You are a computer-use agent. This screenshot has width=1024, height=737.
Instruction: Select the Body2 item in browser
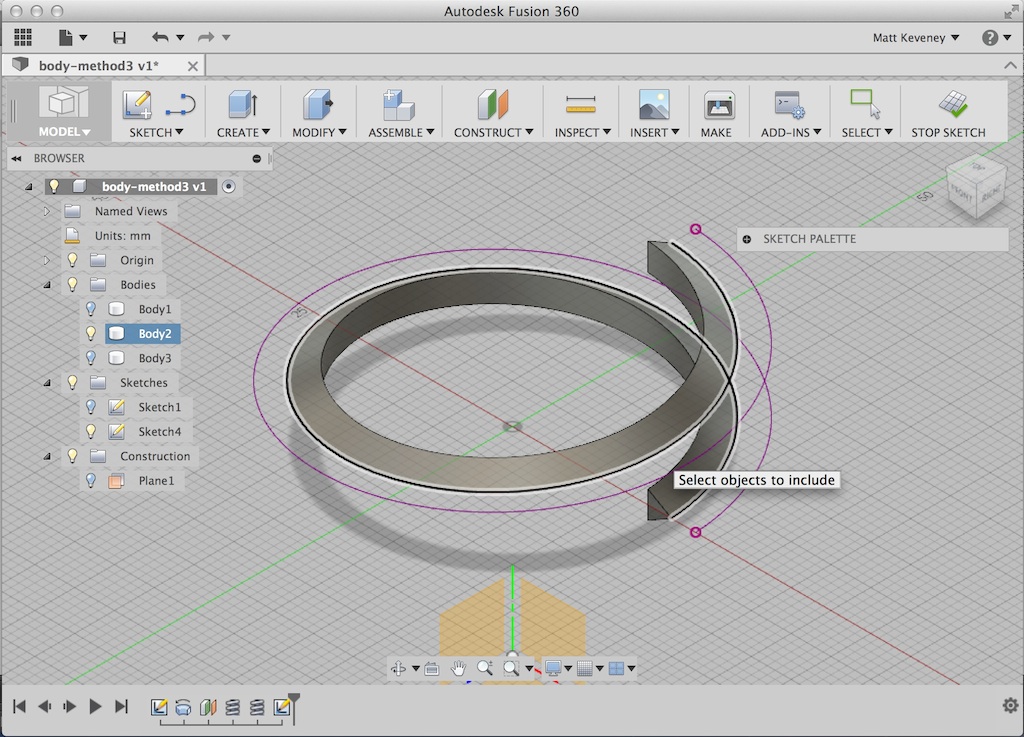point(142,334)
